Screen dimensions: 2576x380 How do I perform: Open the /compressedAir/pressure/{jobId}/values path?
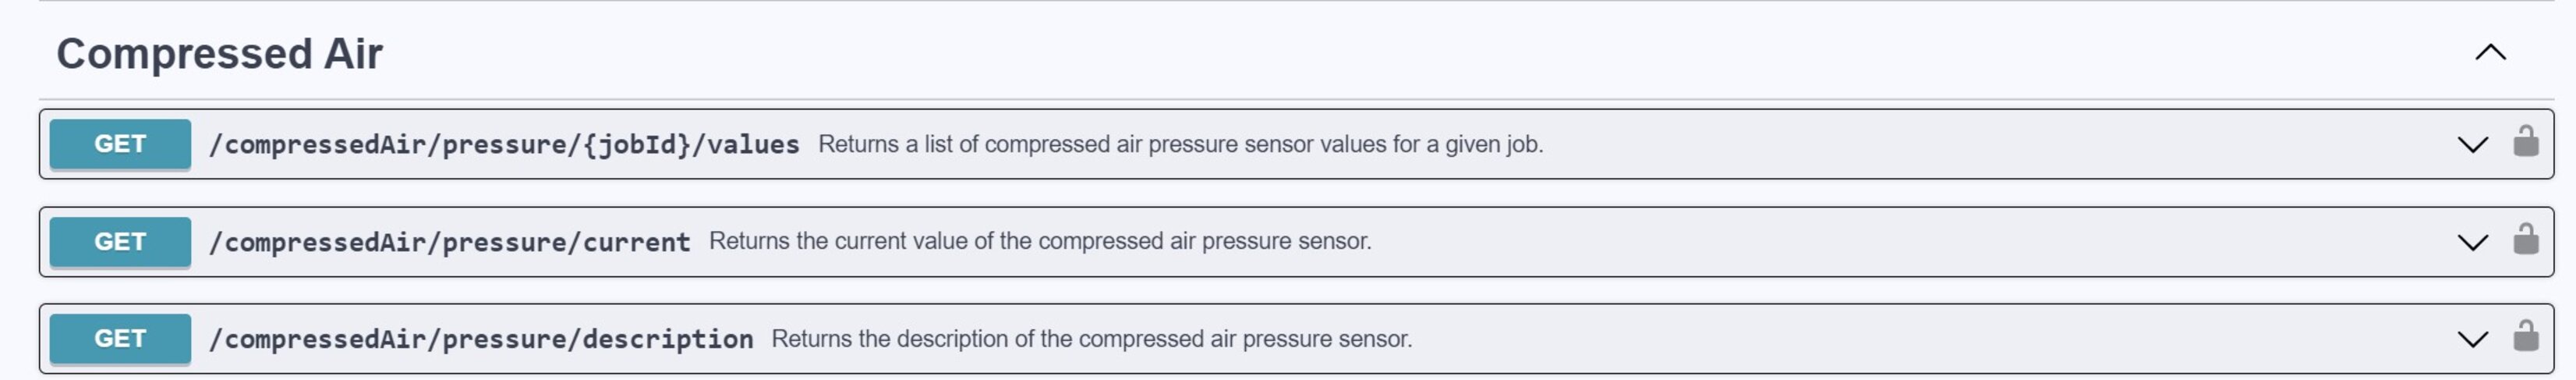(x=504, y=145)
